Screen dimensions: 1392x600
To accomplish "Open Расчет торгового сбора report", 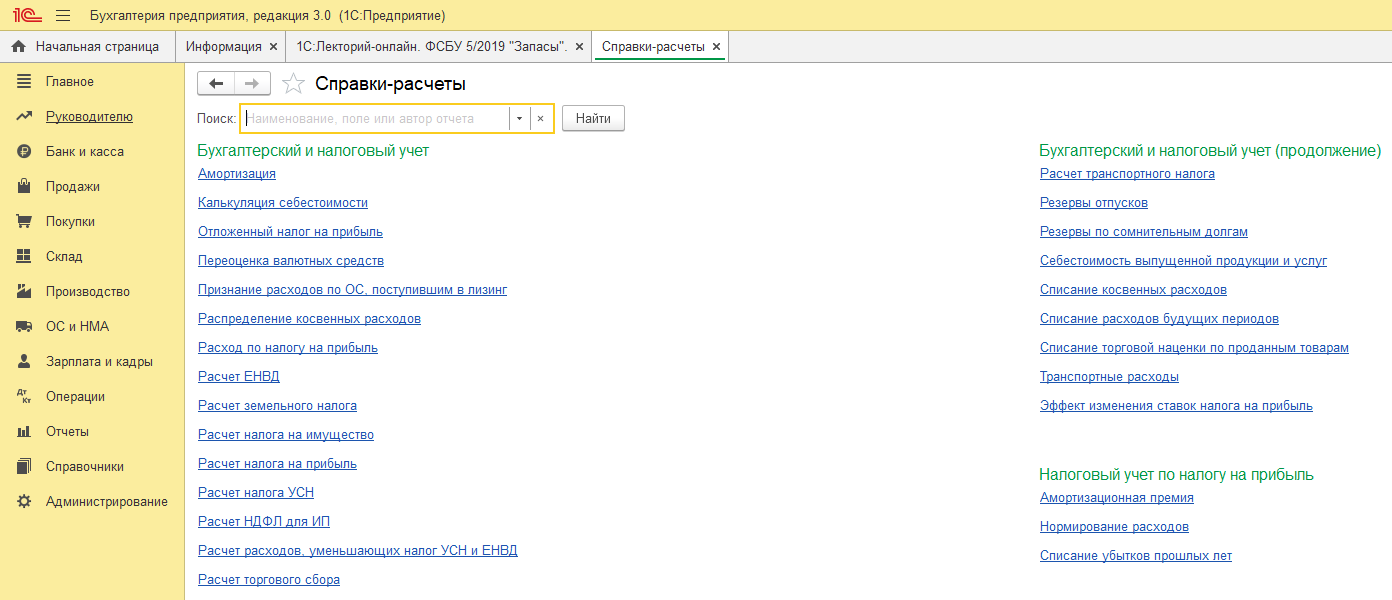I will point(269,580).
